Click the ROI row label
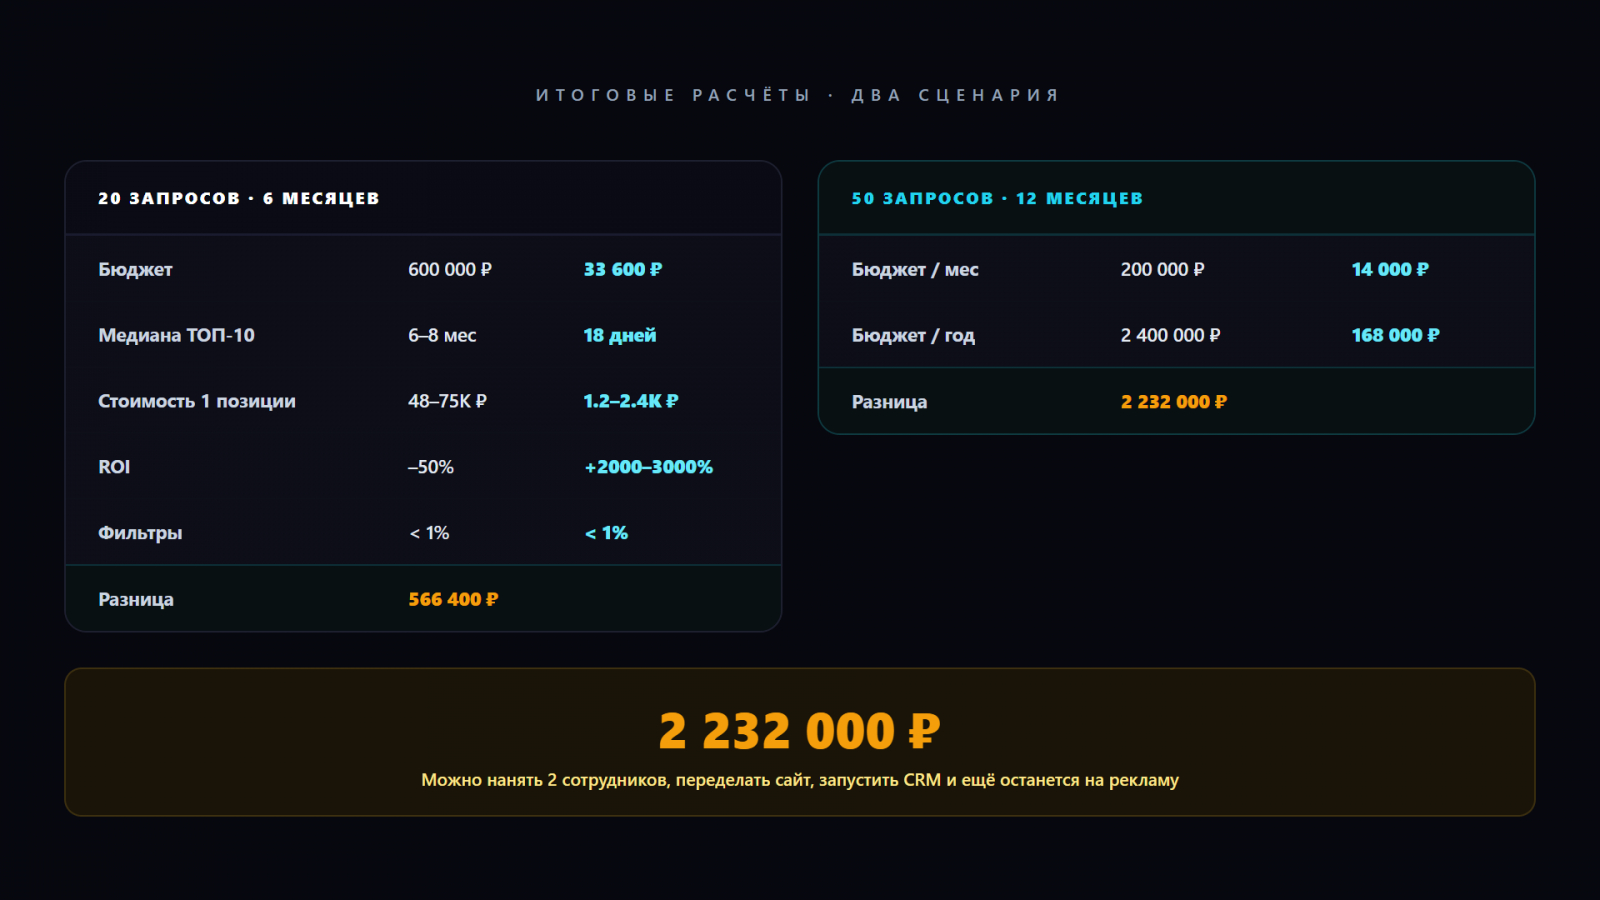Viewport: 1600px width, 900px height. [x=114, y=467]
